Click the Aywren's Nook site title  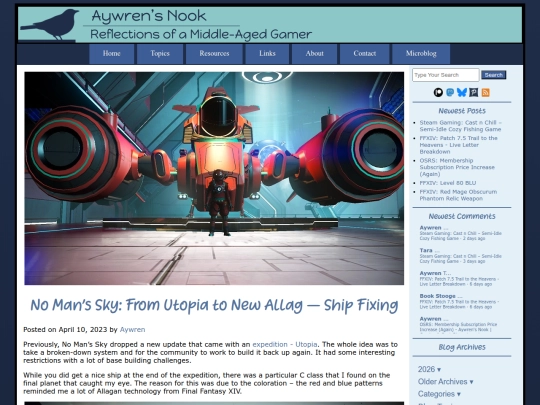point(149,16)
